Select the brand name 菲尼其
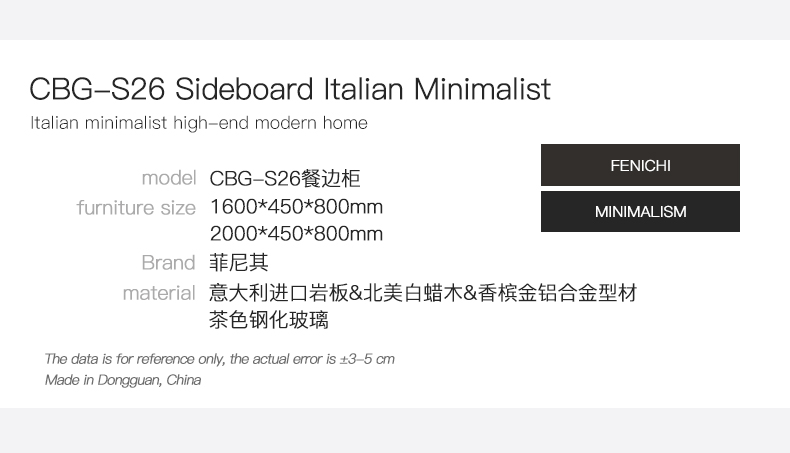 click(239, 263)
